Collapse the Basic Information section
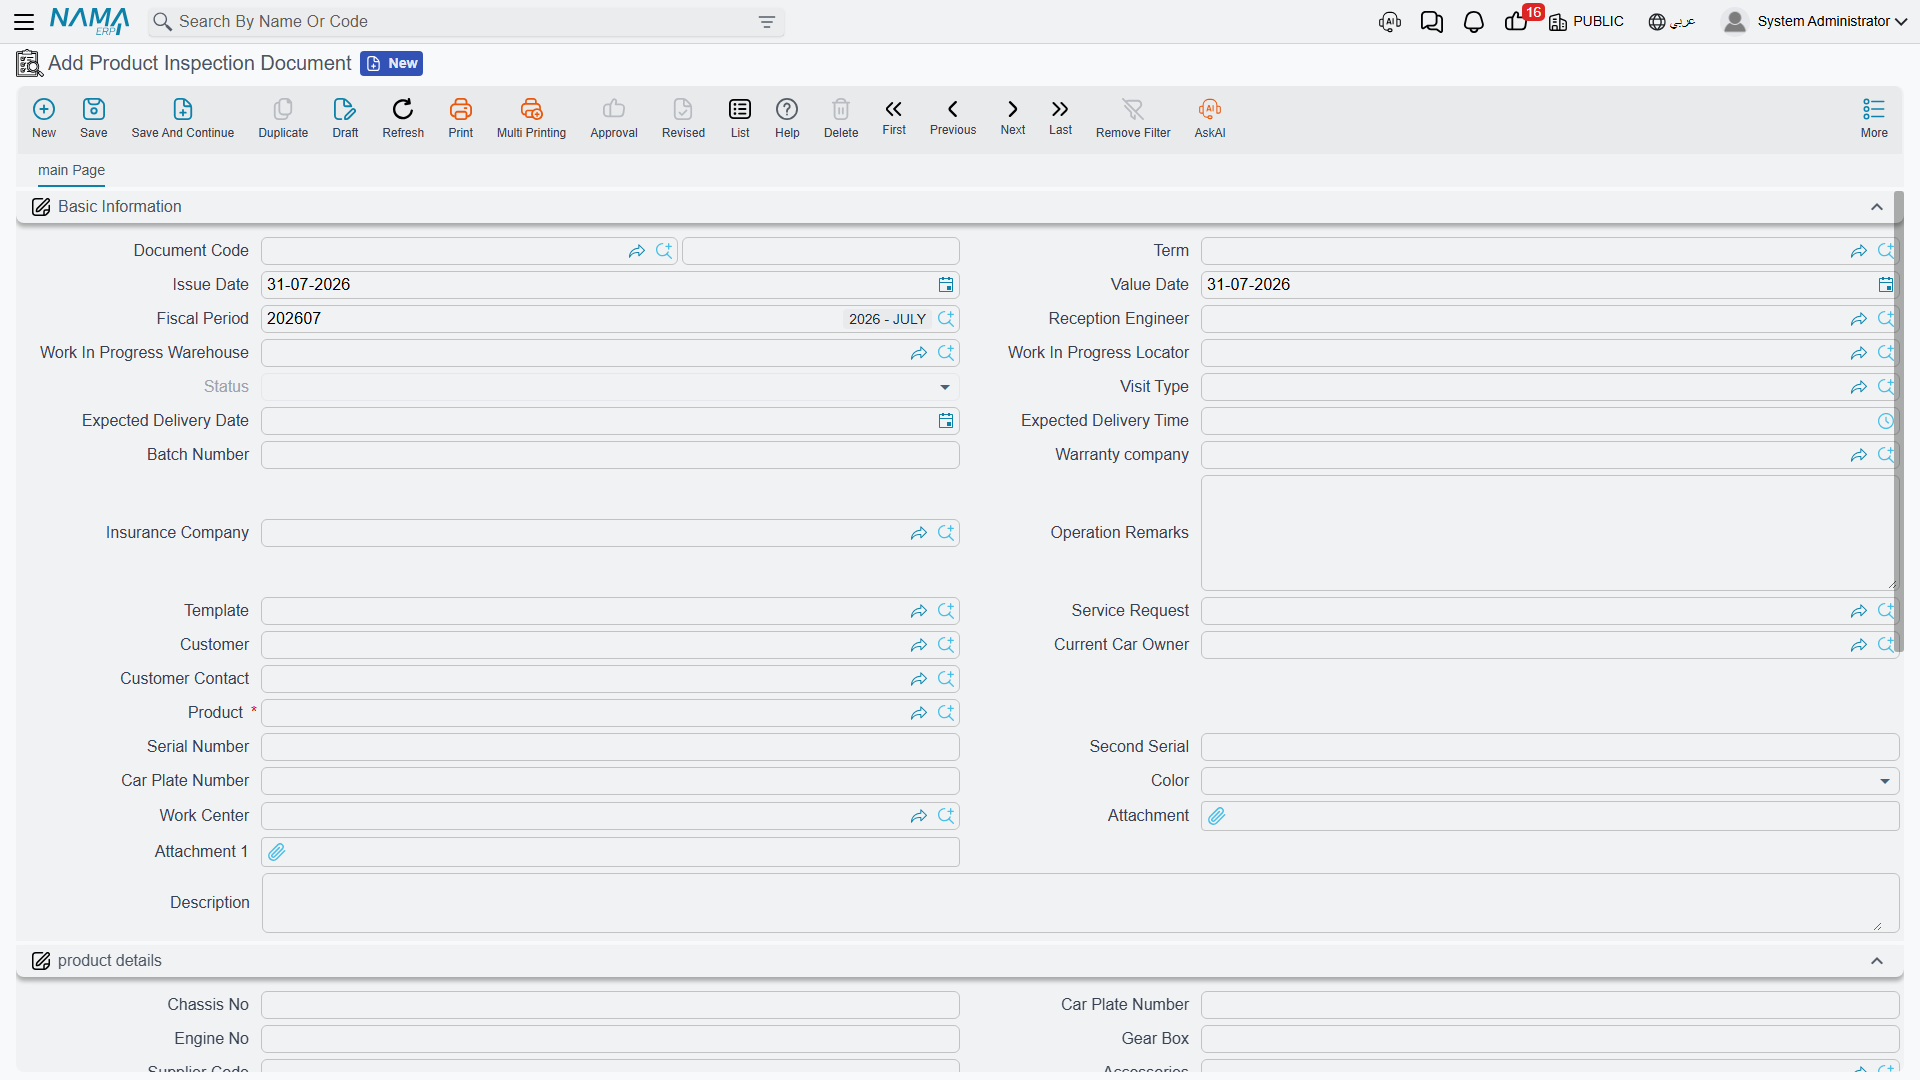Image resolution: width=1920 pixels, height=1080 pixels. [1877, 207]
